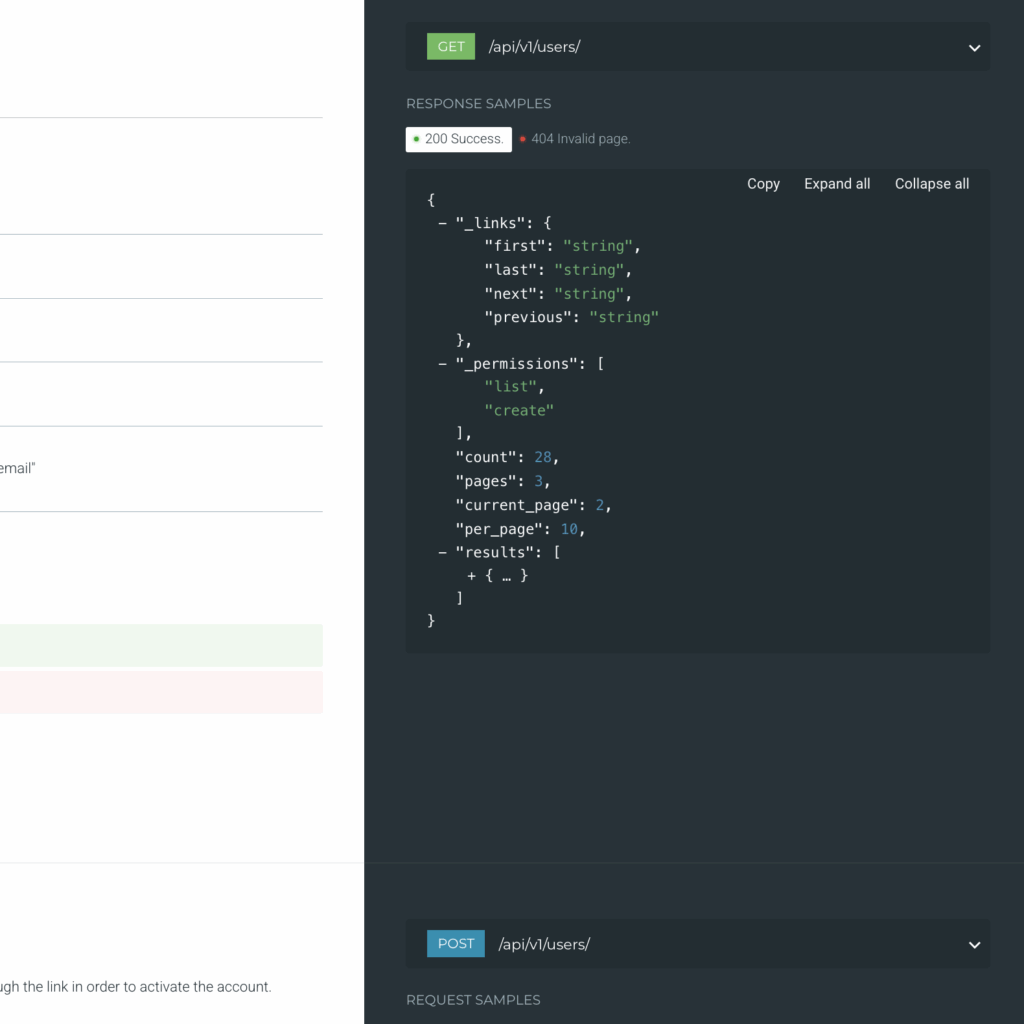Screen dimensions: 1024x1024
Task: Click the "create" permission value
Action: point(519,411)
